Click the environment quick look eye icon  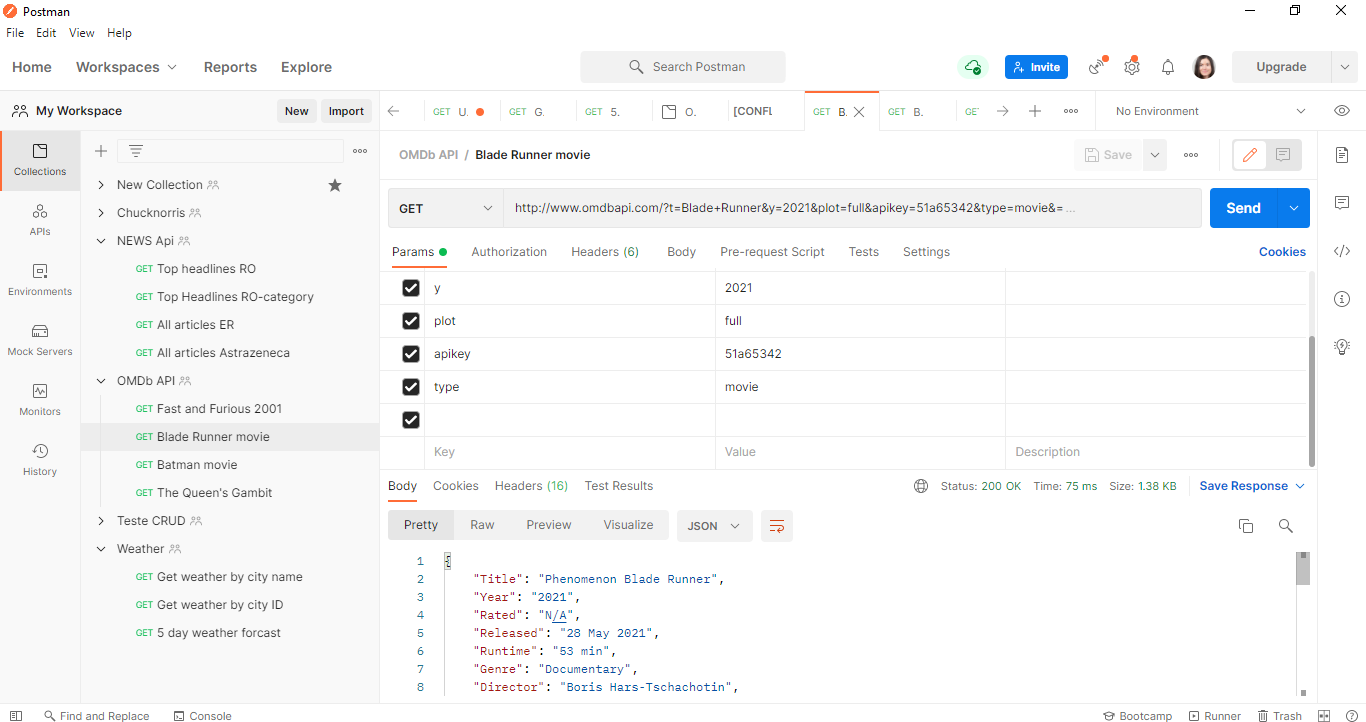click(x=1342, y=111)
